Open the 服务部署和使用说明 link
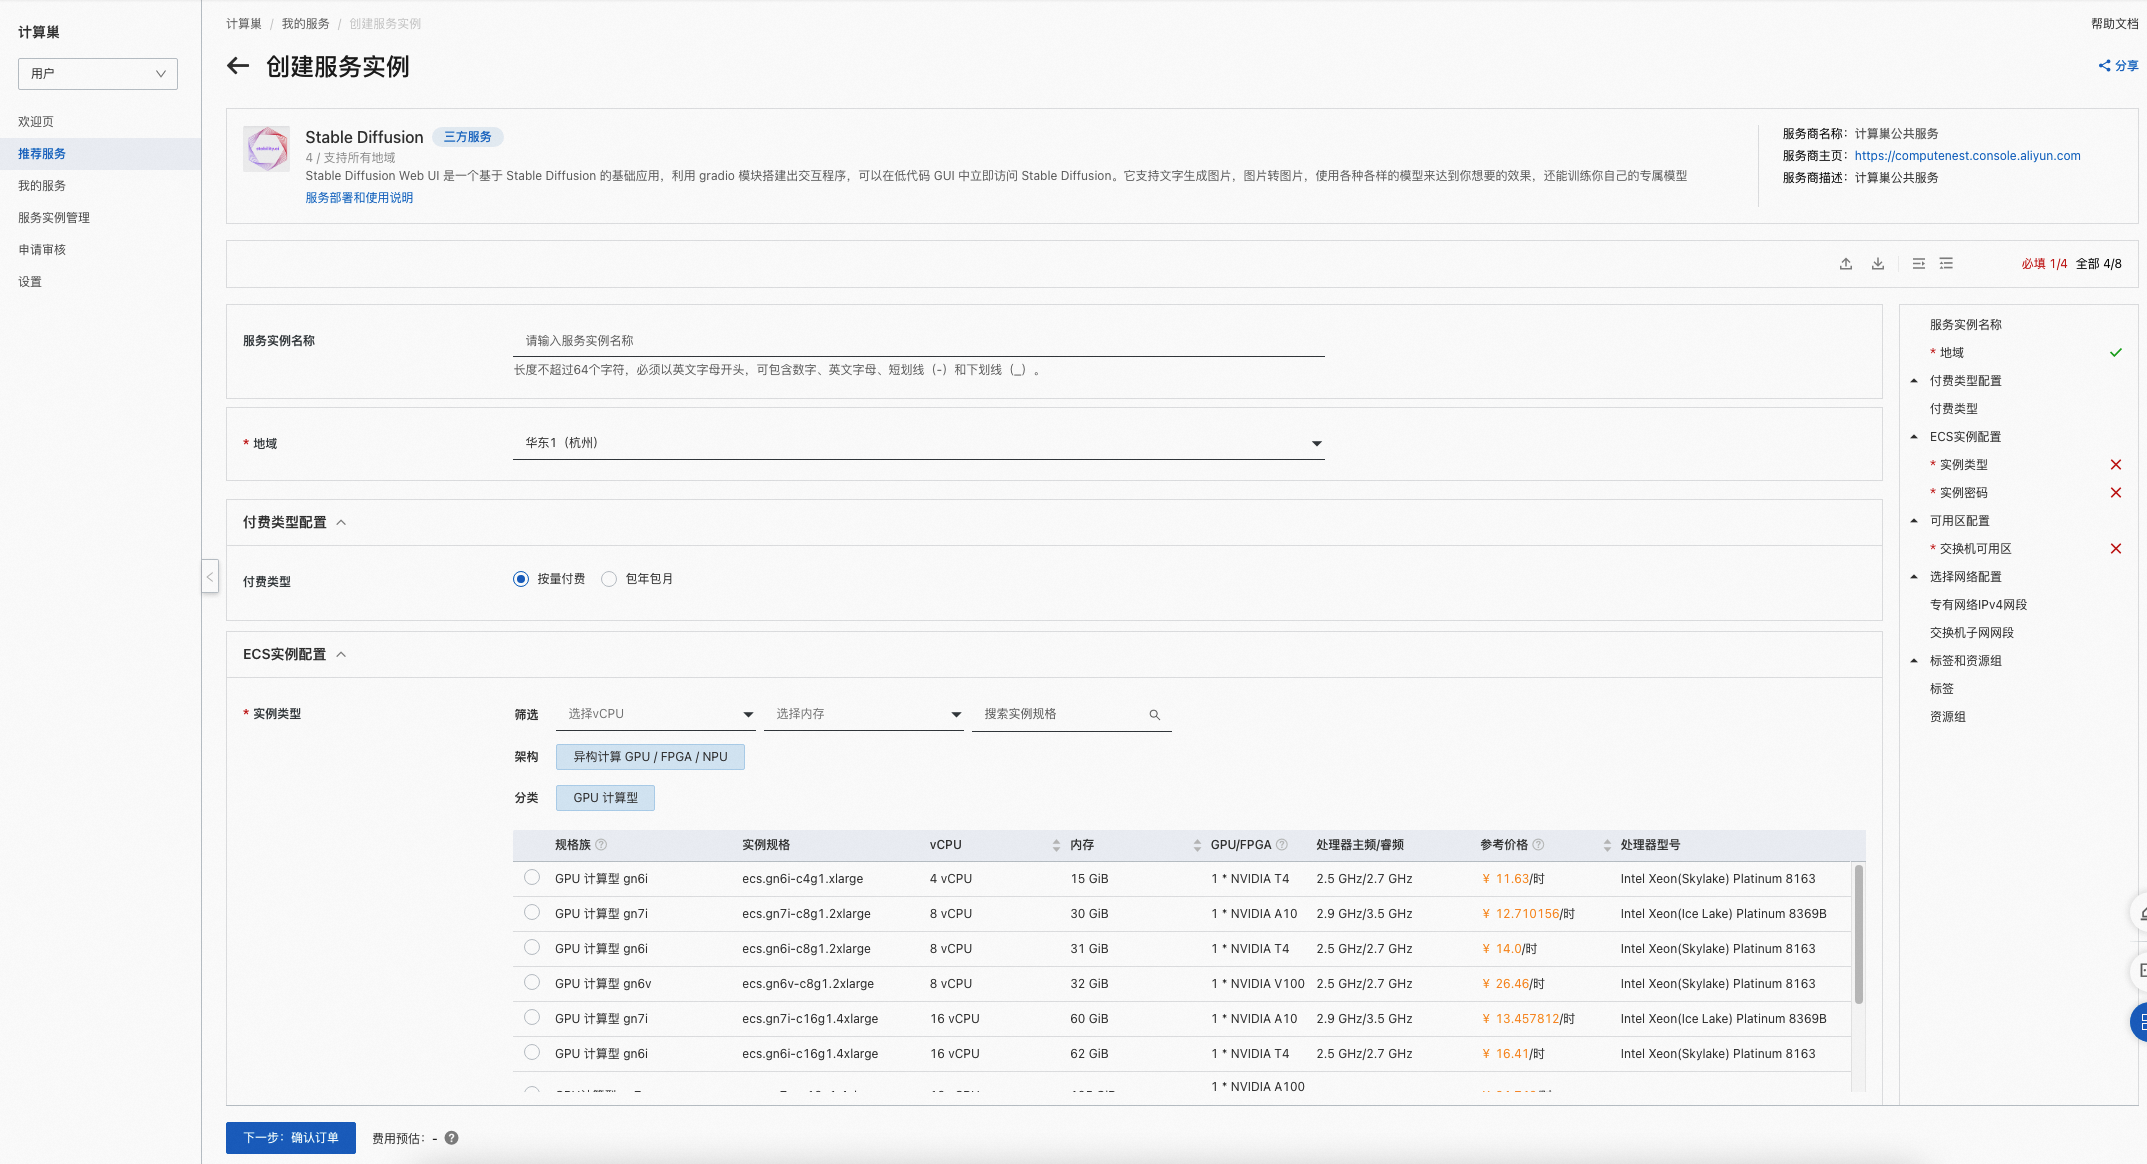 [359, 198]
